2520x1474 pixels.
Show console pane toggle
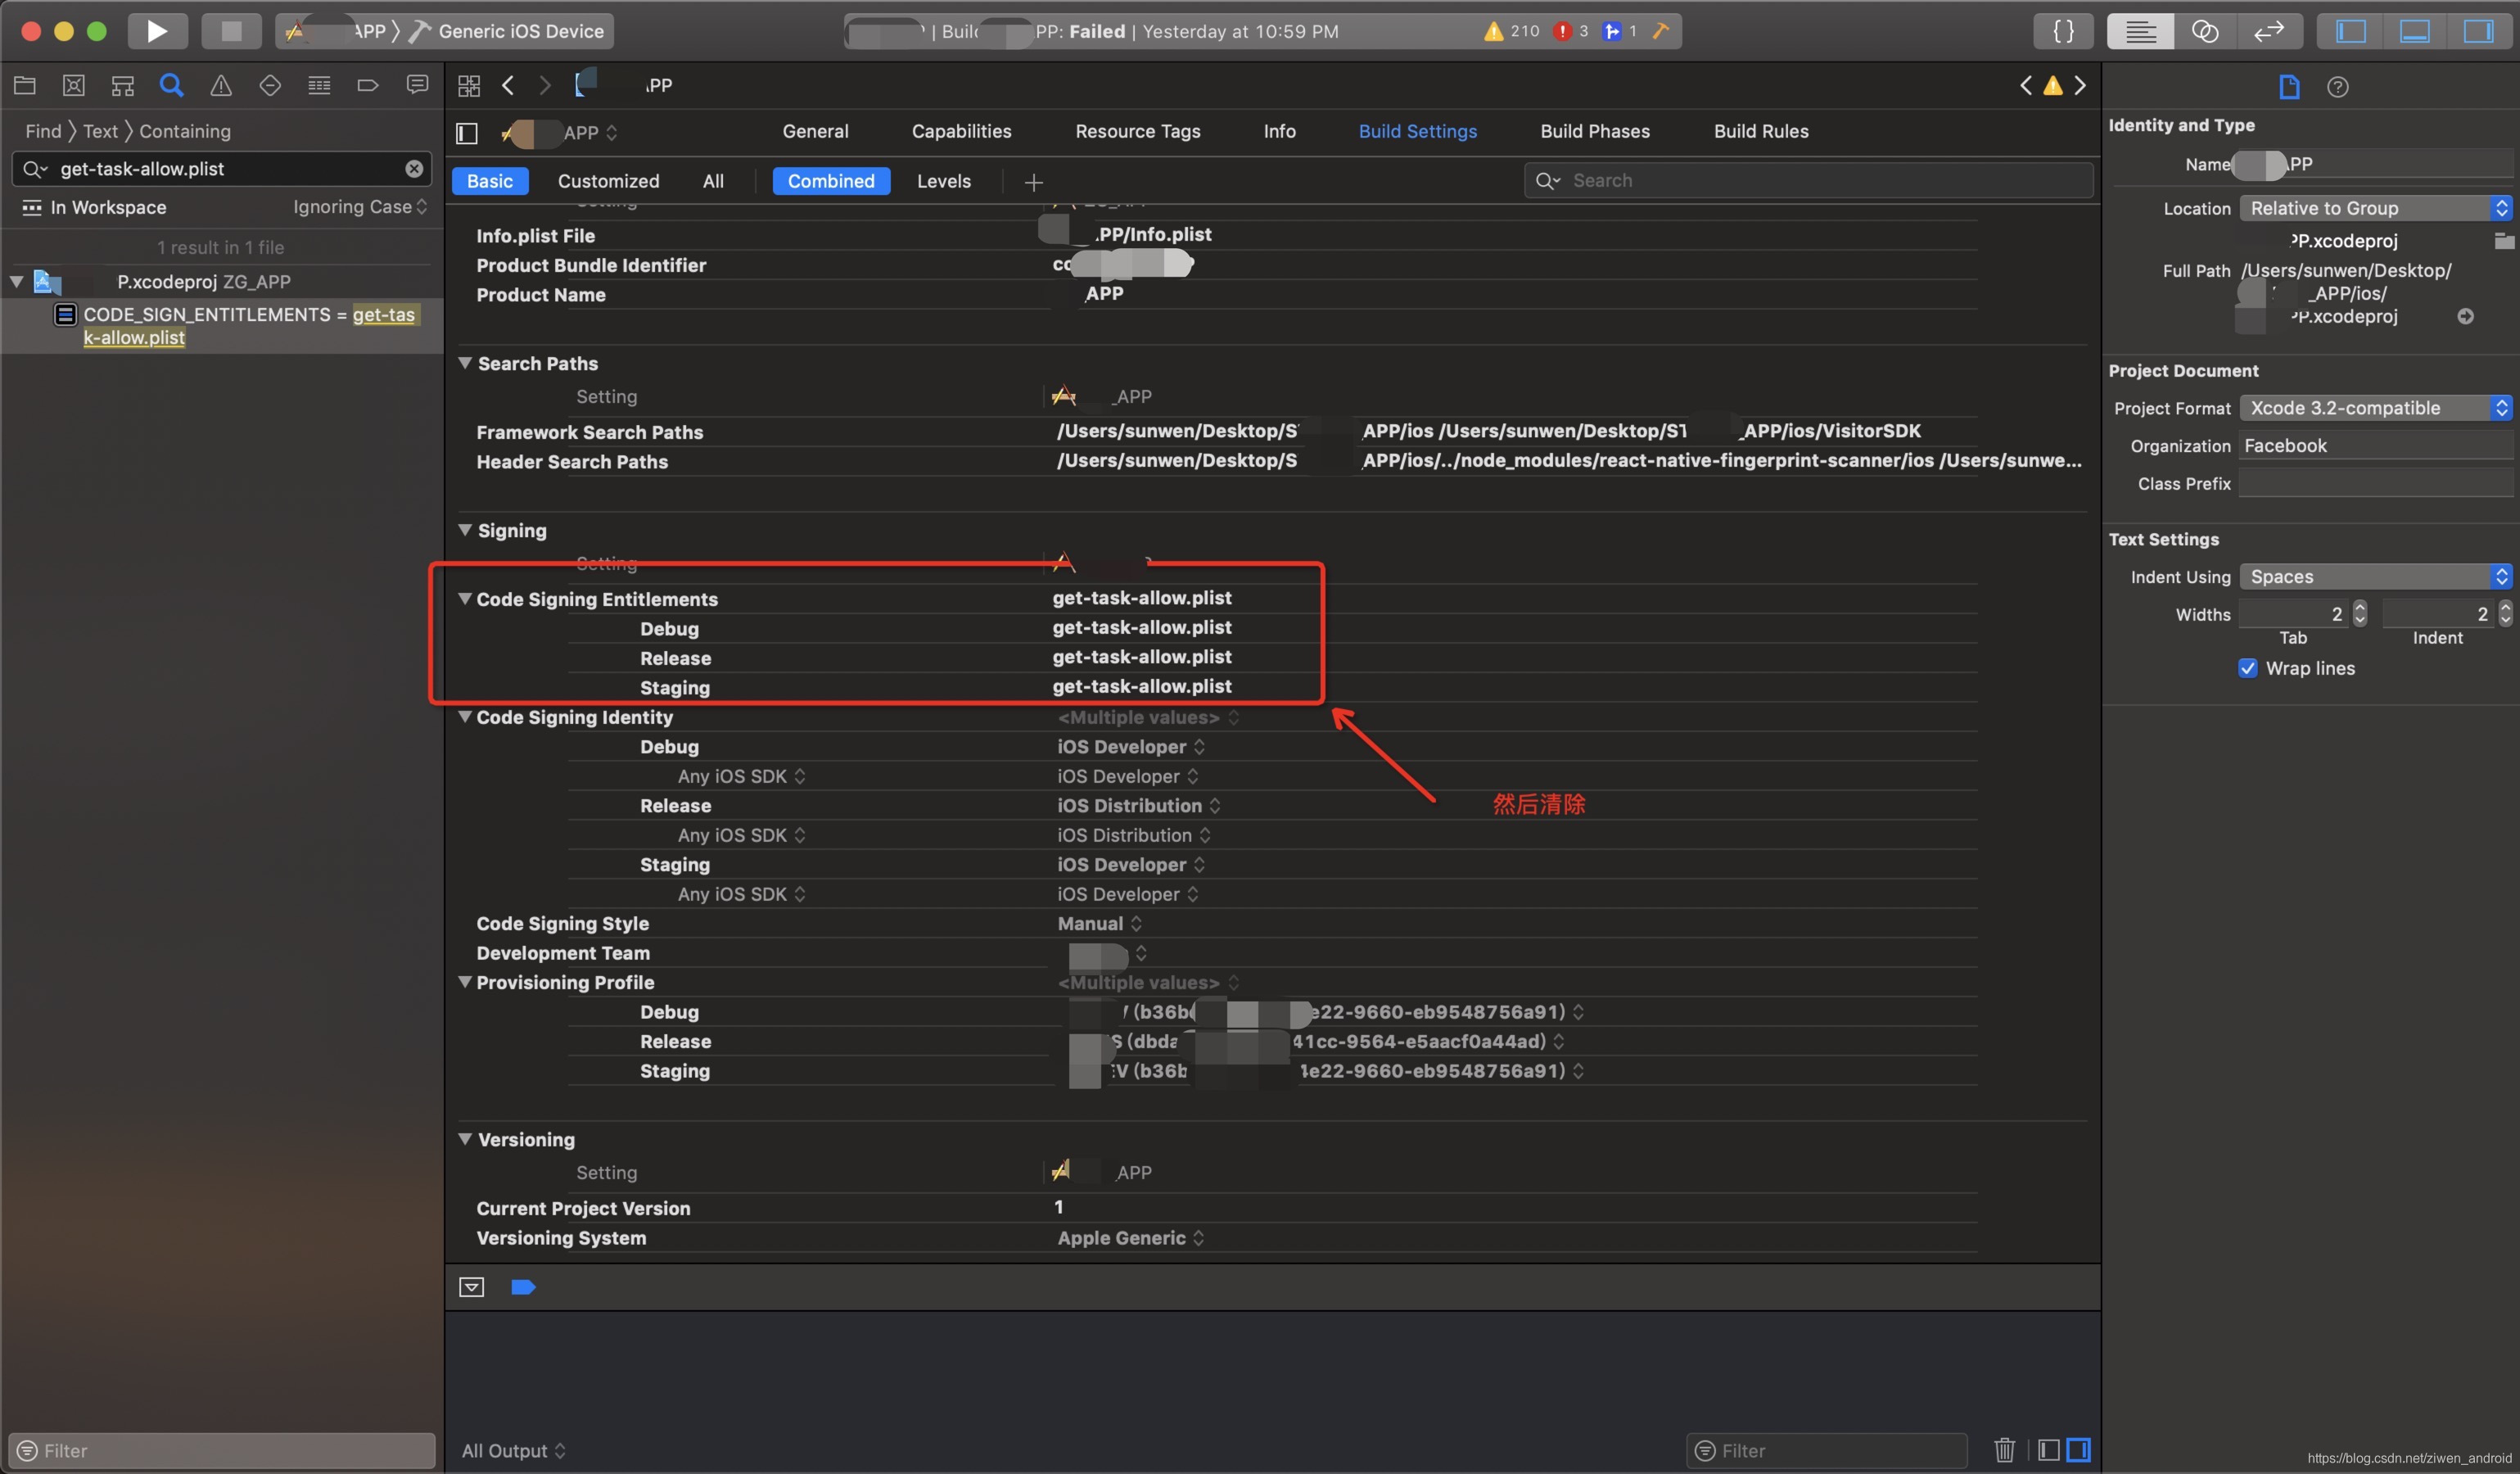[x=2079, y=1449]
